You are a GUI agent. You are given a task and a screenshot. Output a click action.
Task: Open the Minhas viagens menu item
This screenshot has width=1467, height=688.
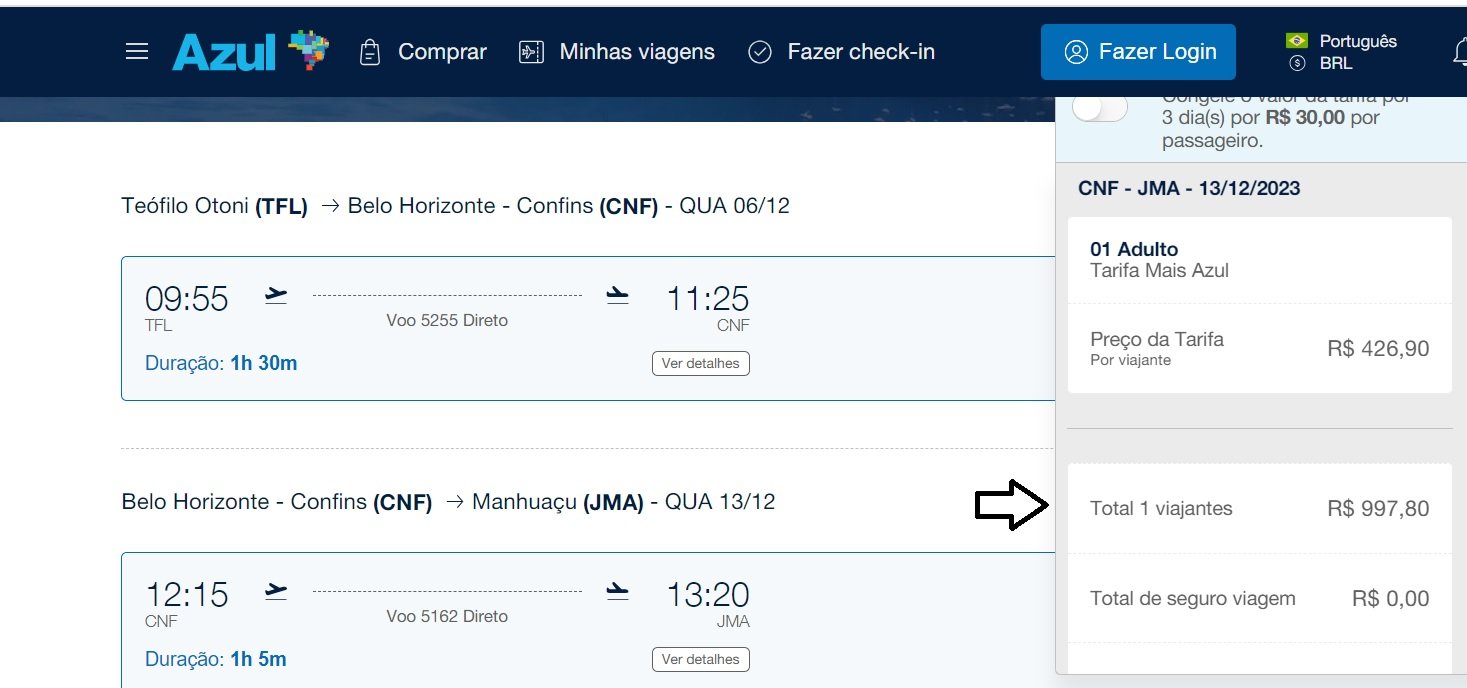coord(637,52)
